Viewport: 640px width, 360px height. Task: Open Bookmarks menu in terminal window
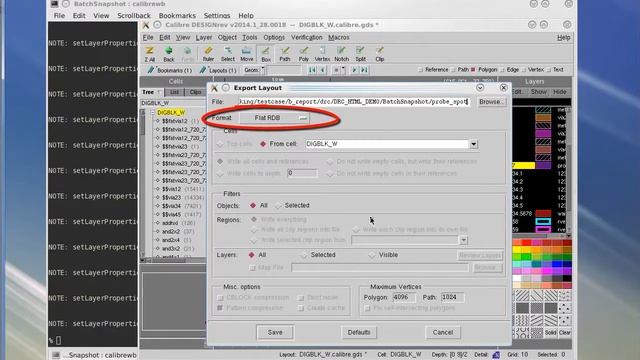[177, 16]
